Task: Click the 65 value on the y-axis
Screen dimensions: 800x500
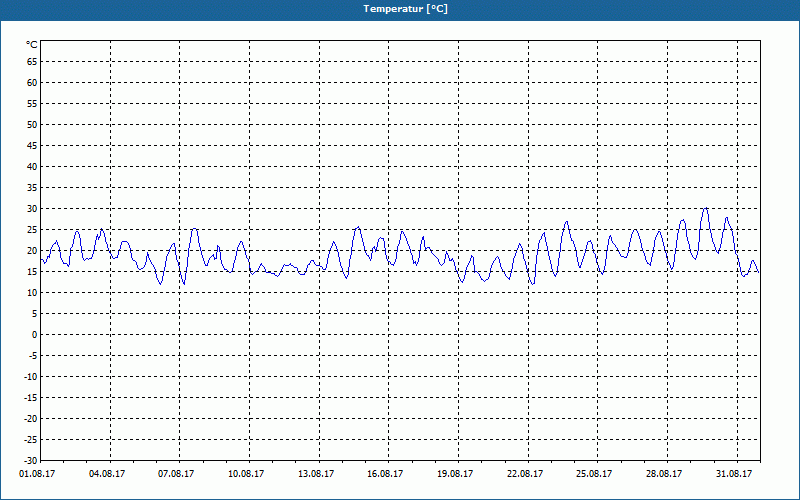Action: pyautogui.click(x=31, y=61)
